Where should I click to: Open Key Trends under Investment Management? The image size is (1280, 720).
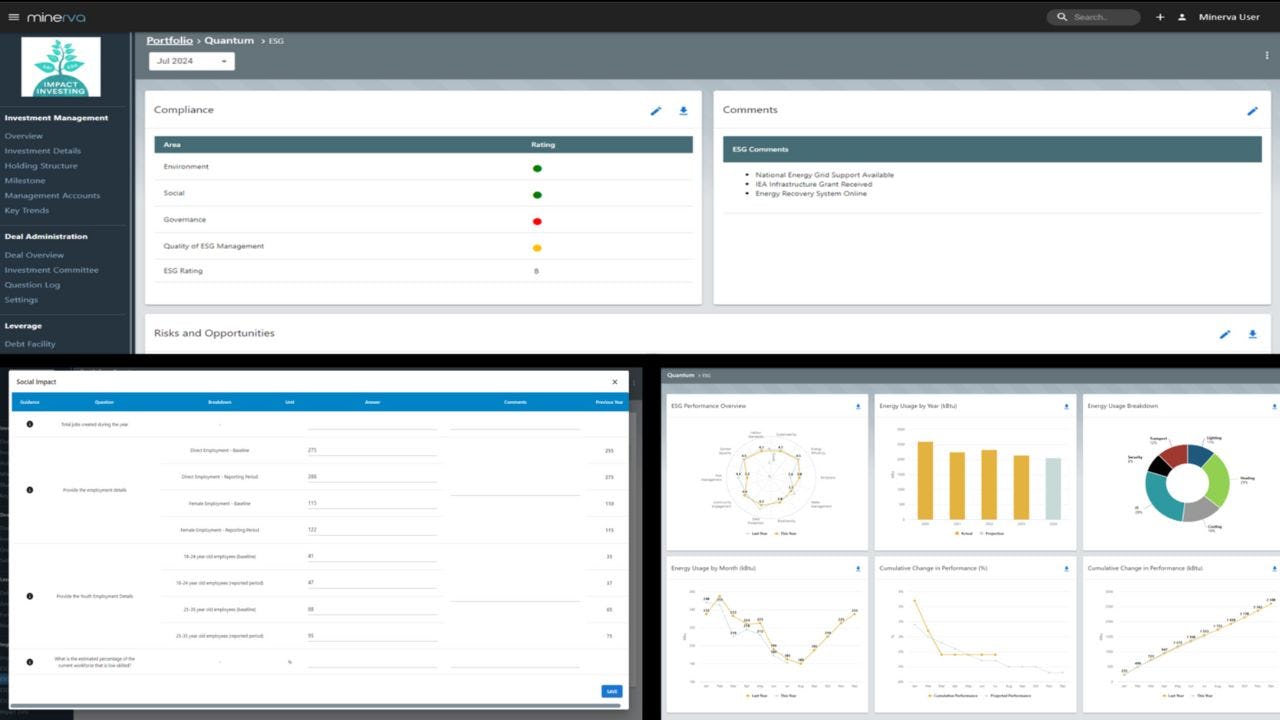pos(27,210)
